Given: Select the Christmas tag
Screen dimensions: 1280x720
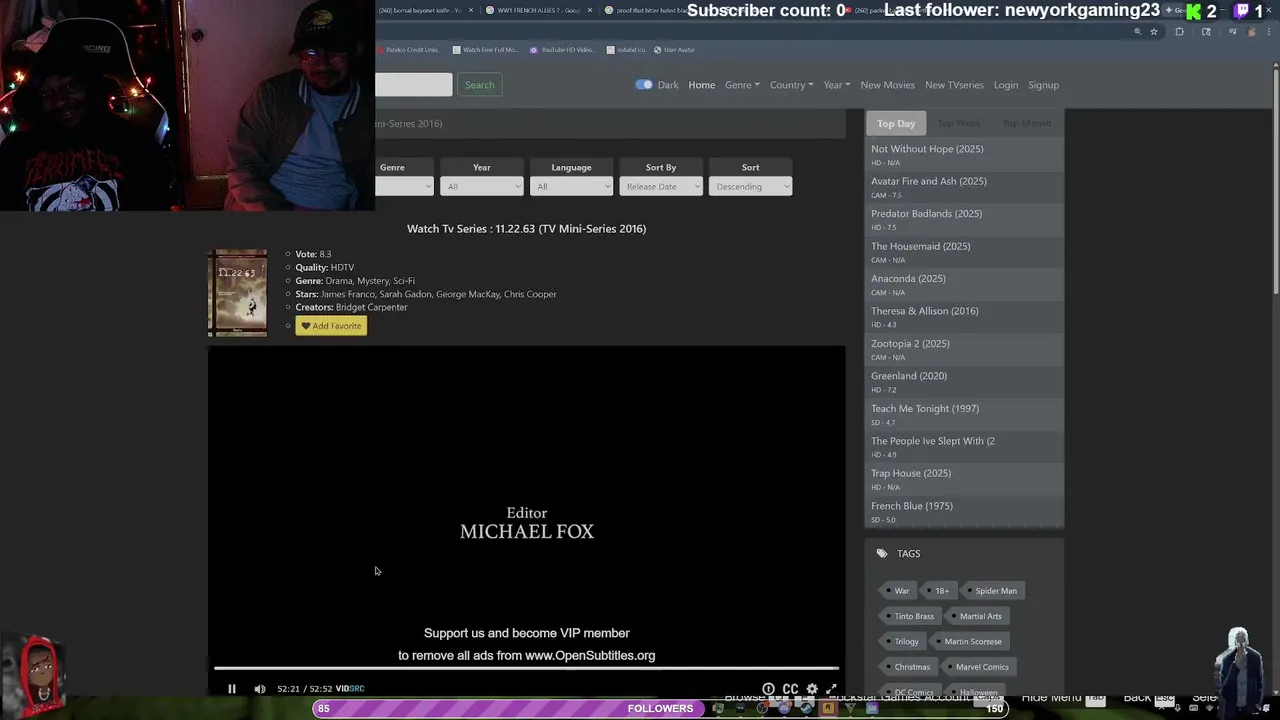Looking at the screenshot, I should (907, 667).
